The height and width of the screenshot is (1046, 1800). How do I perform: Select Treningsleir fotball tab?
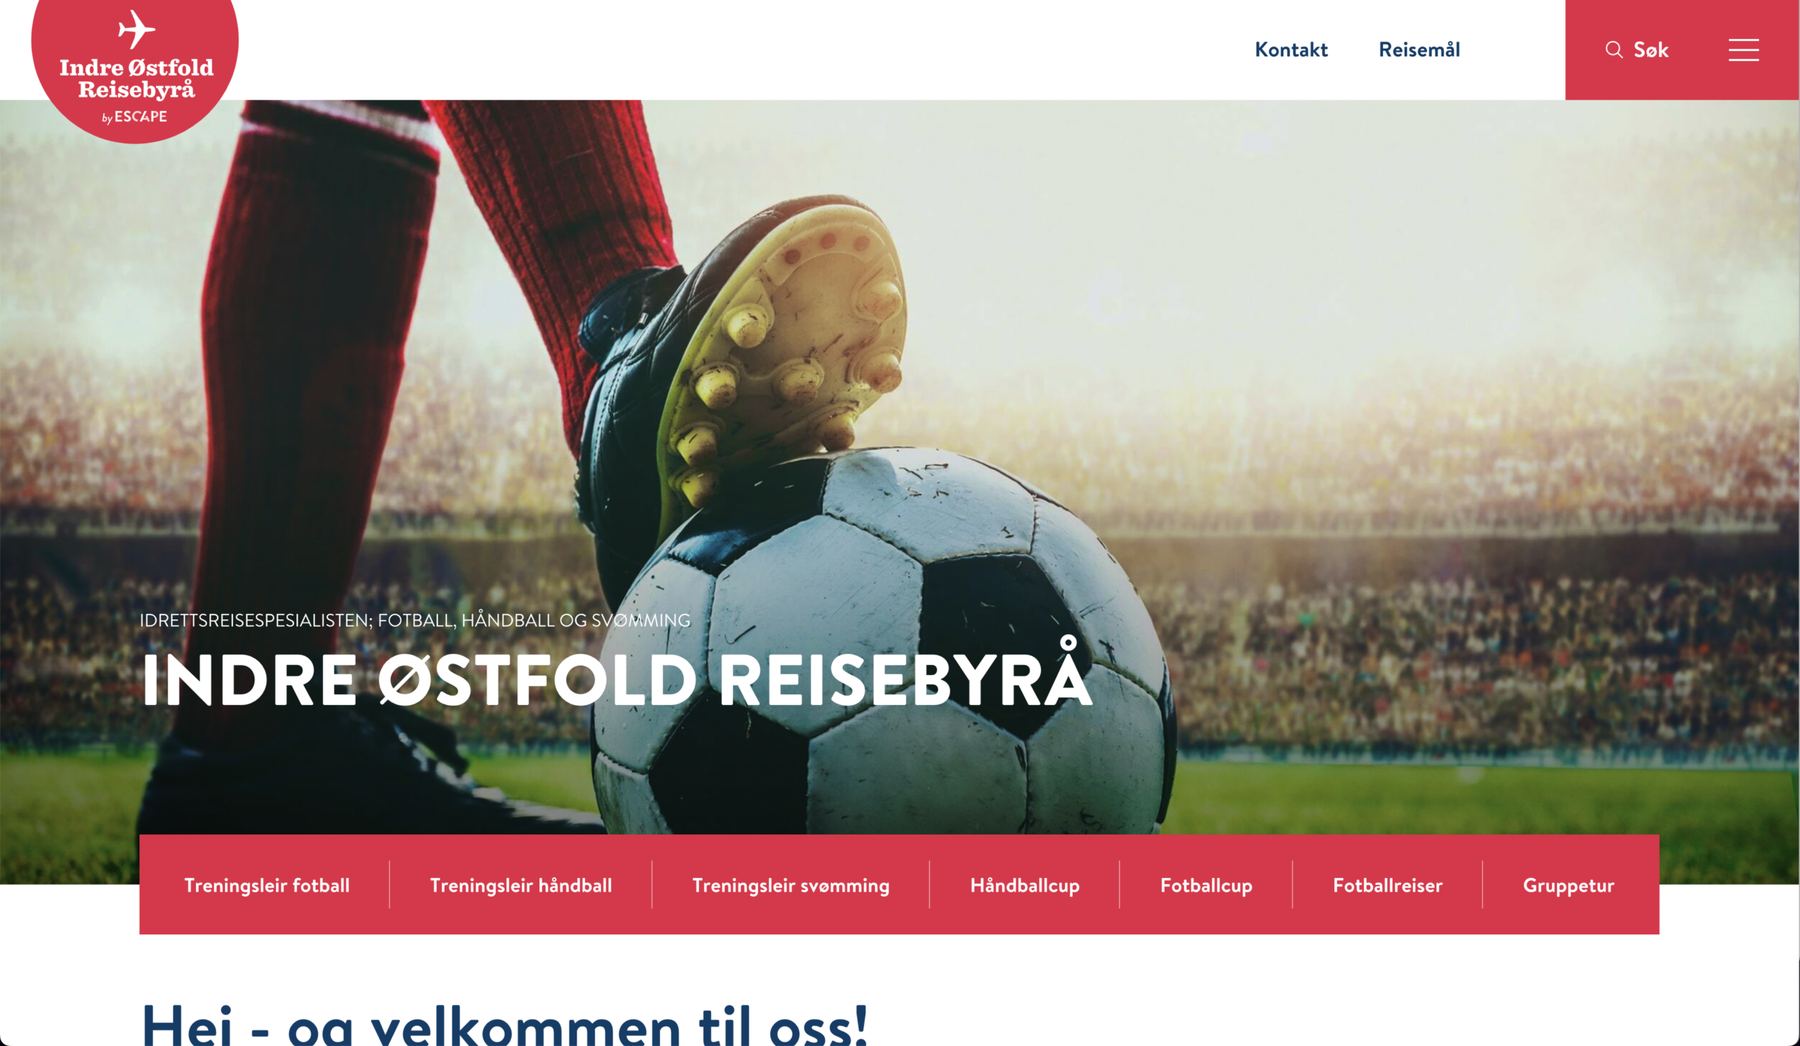coord(266,885)
